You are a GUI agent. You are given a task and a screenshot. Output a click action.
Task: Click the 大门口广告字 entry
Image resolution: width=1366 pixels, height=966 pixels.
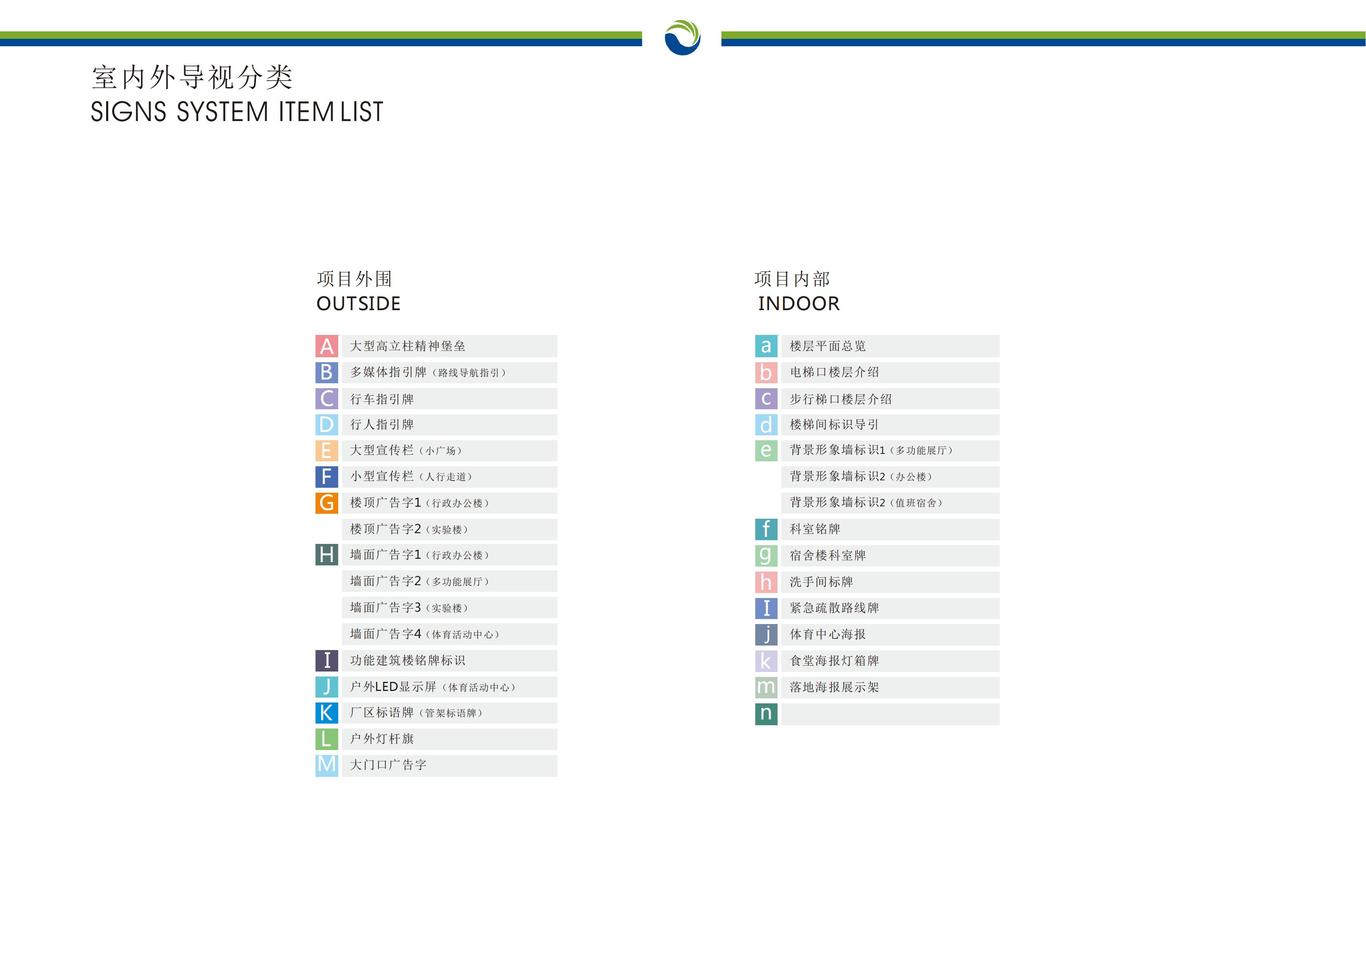(449, 764)
